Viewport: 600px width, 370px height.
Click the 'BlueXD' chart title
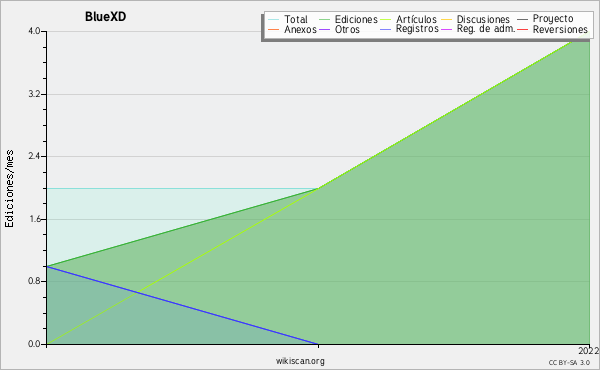pyautogui.click(x=106, y=17)
